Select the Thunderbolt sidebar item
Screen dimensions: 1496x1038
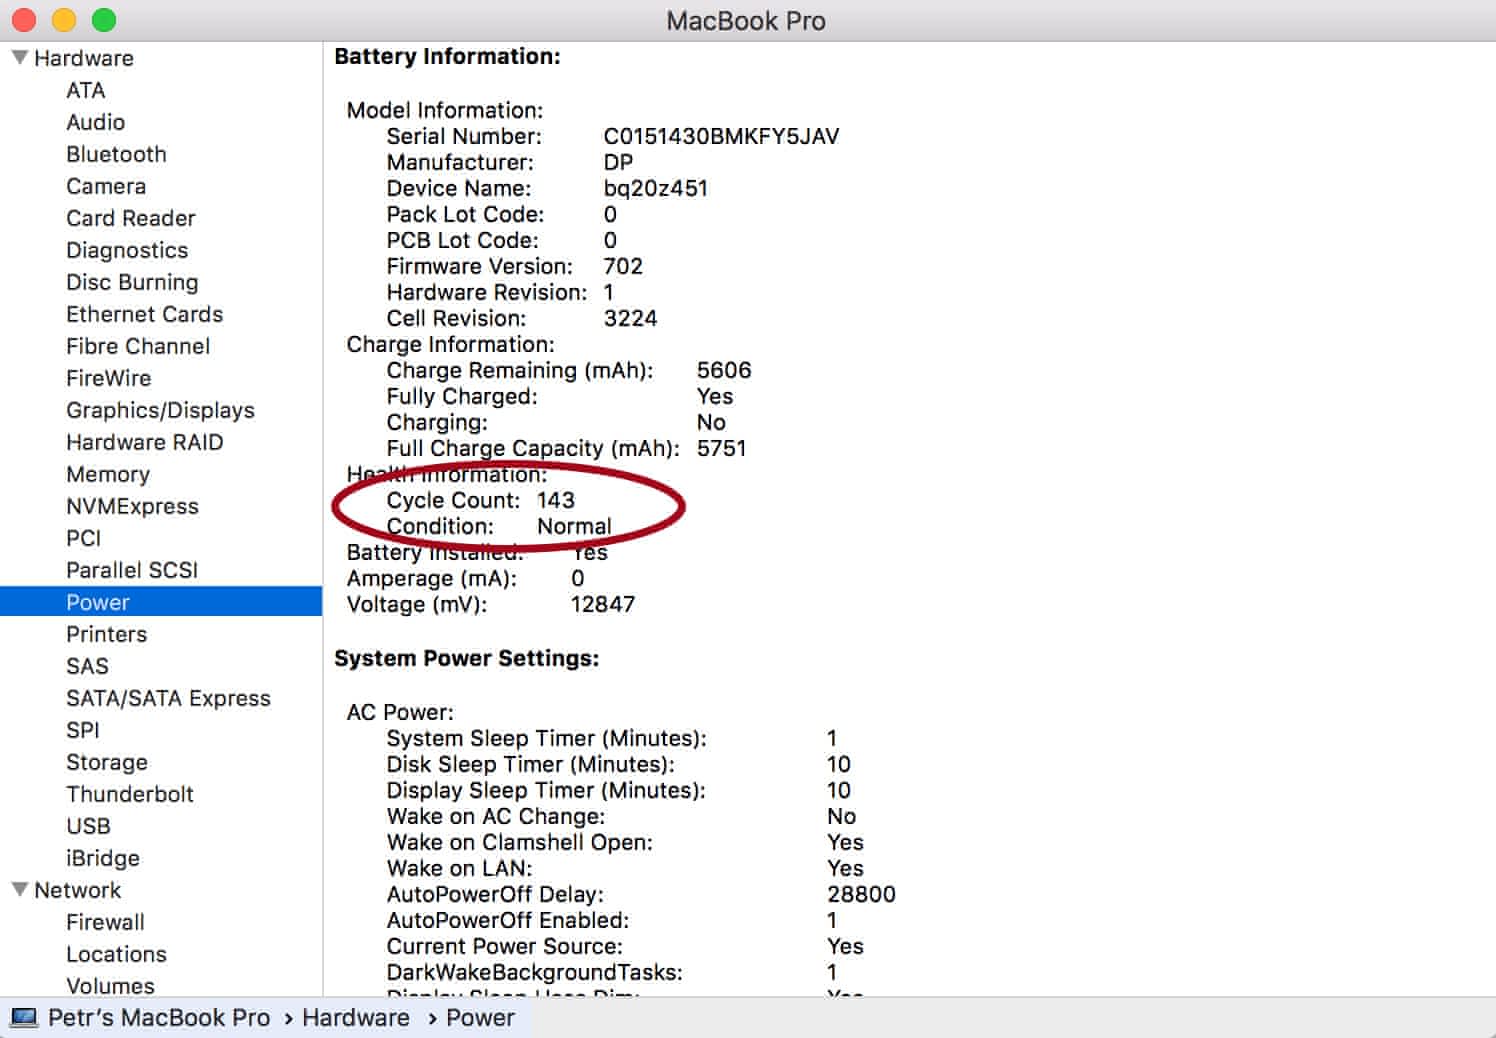point(130,794)
